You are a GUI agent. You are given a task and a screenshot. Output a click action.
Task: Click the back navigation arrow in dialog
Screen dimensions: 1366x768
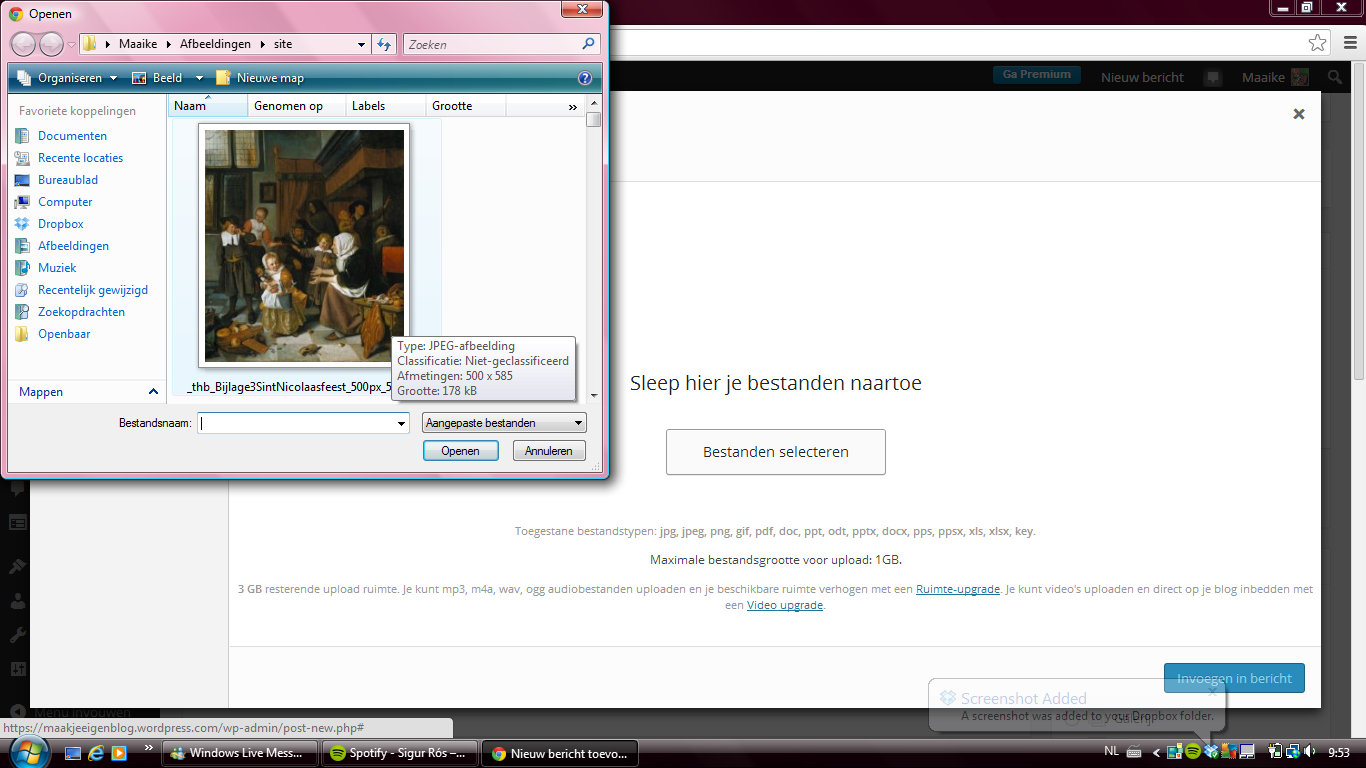[23, 44]
